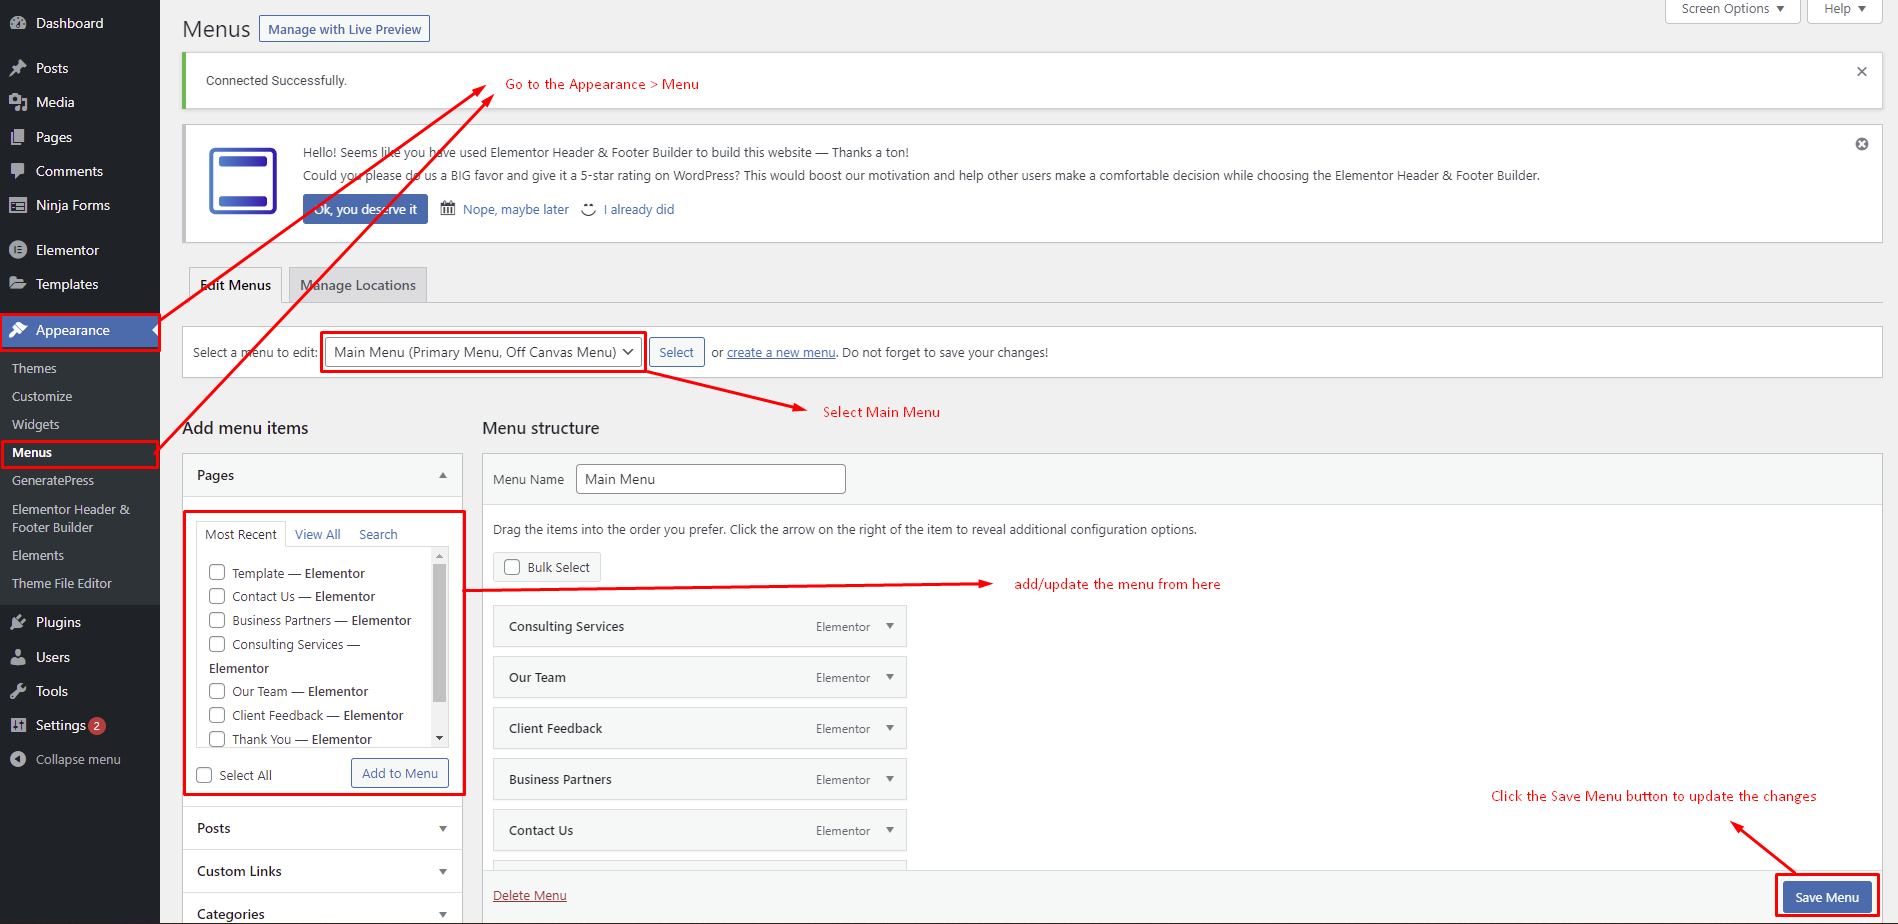Click Ok, you deserve it button

click(365, 209)
